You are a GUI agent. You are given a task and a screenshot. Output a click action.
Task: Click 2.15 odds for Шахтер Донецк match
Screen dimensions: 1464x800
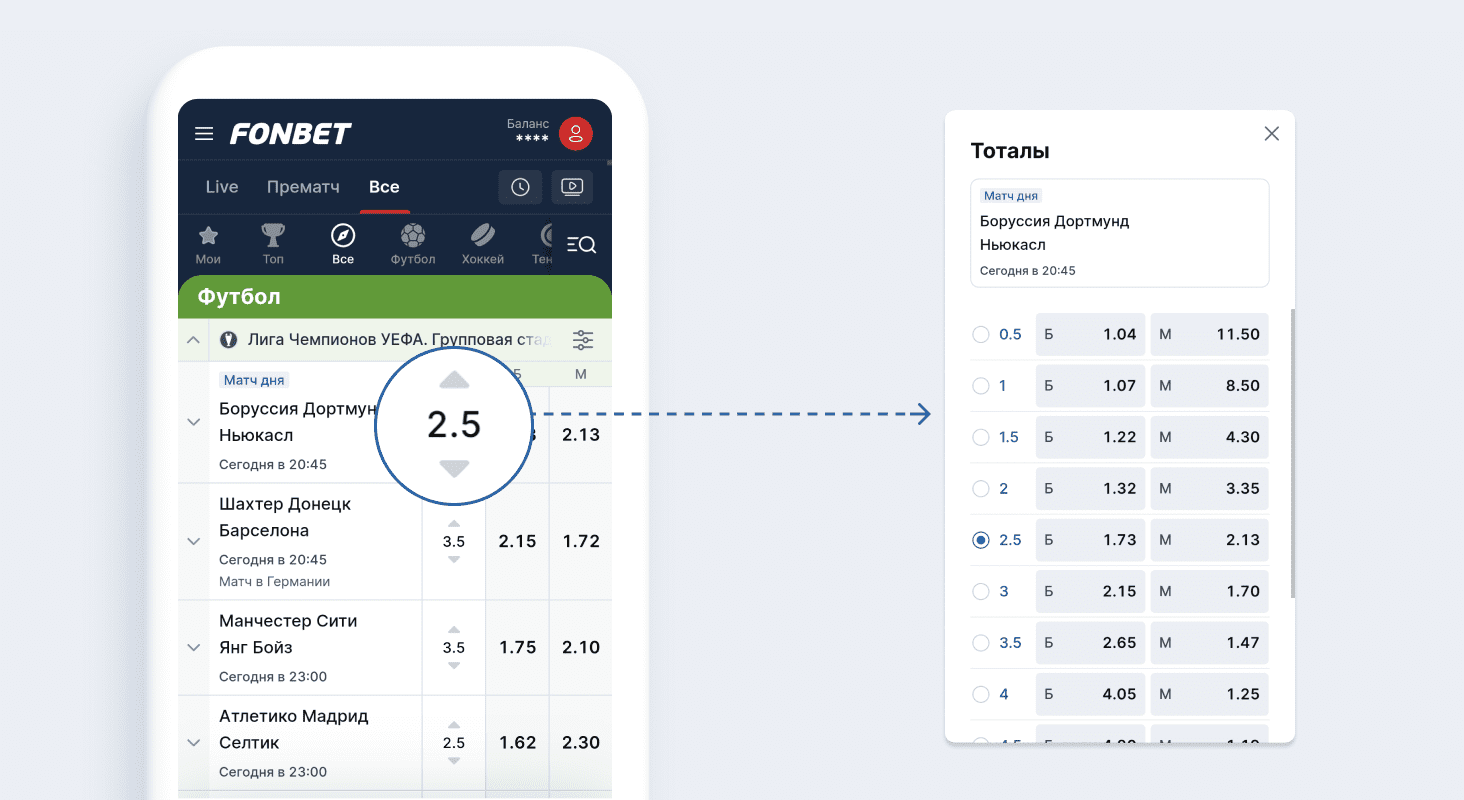[518, 541]
